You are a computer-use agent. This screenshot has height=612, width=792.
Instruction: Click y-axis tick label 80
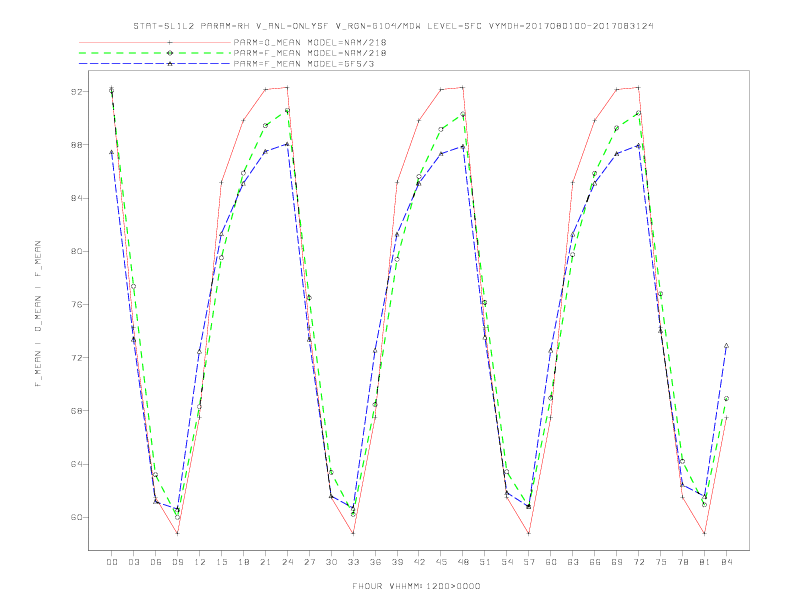(76, 251)
